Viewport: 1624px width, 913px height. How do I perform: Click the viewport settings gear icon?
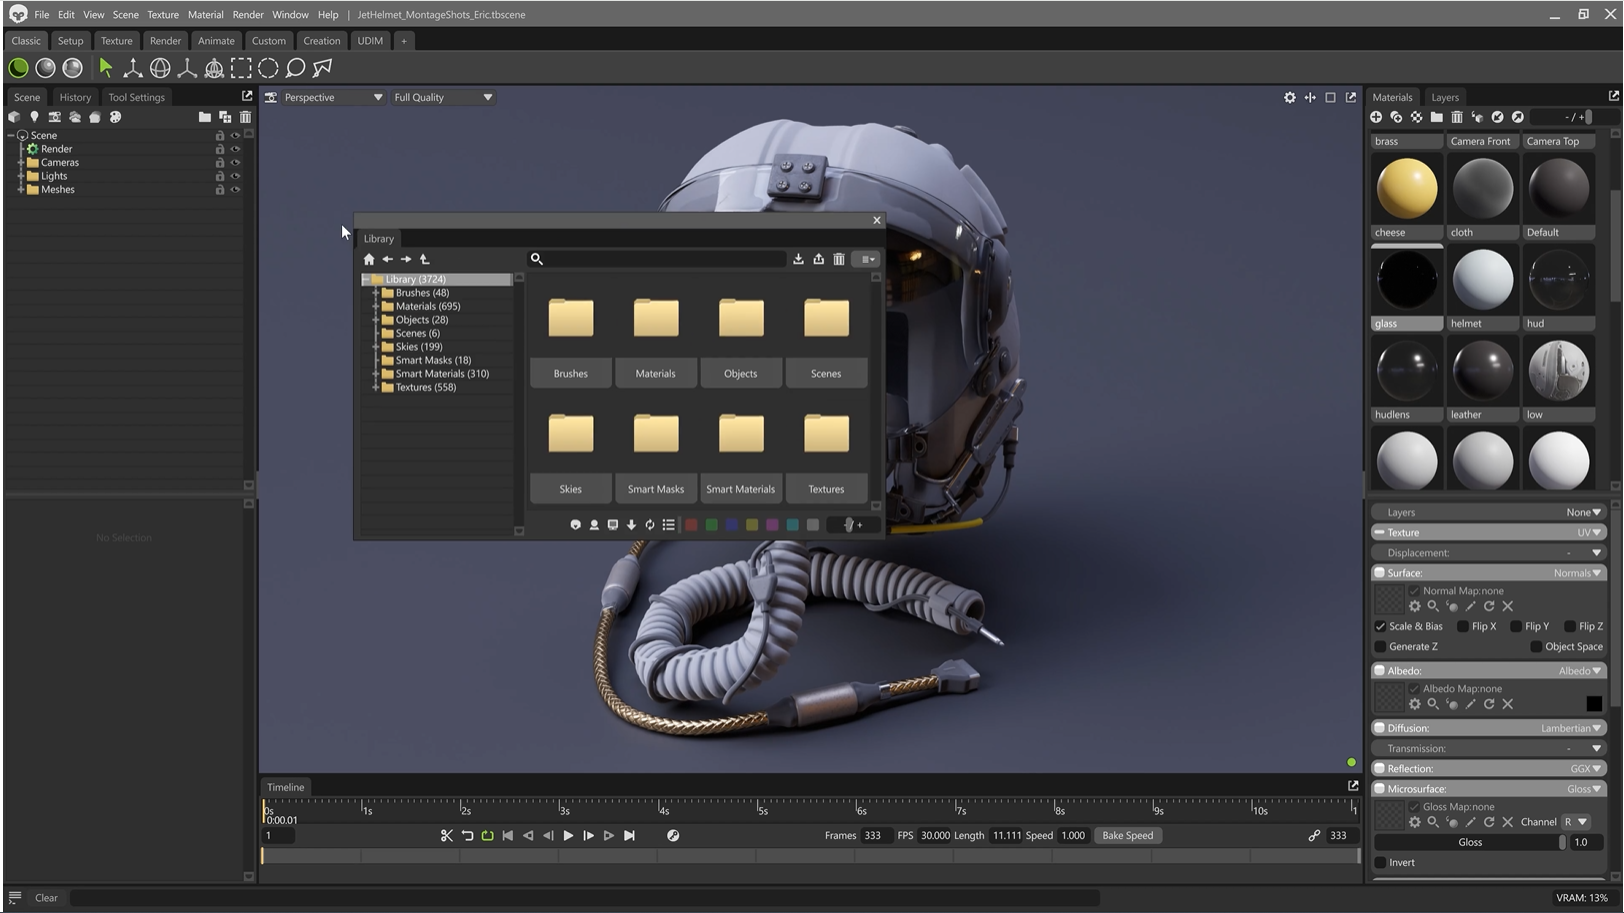(1290, 97)
